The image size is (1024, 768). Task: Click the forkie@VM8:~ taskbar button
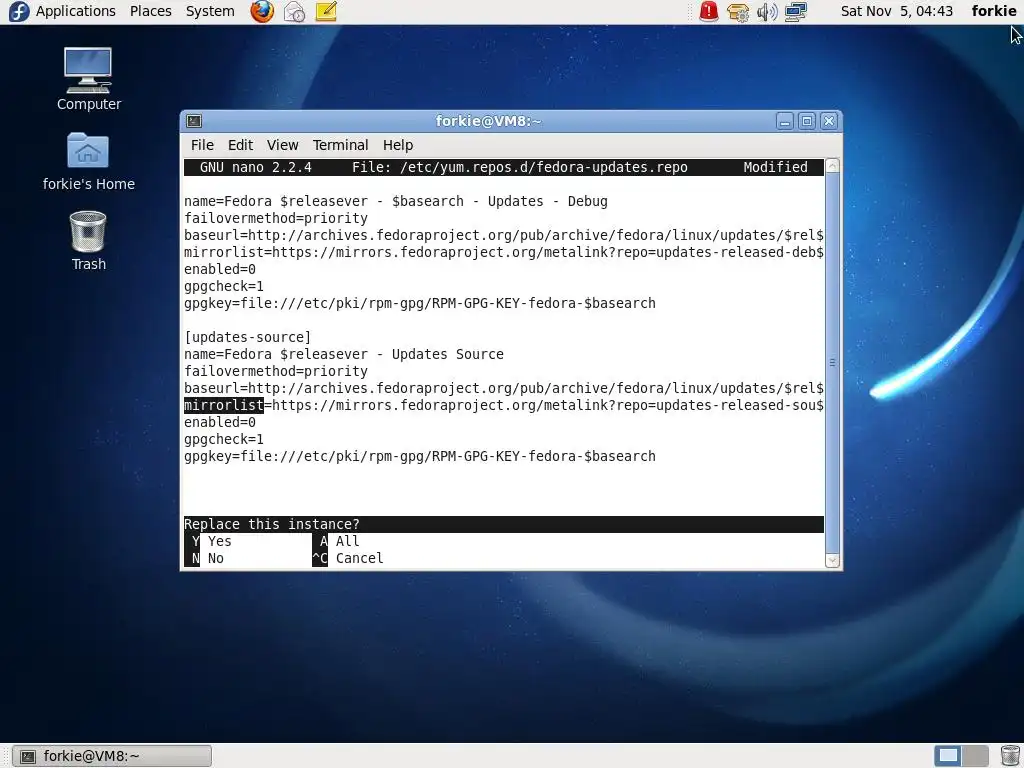click(x=112, y=756)
